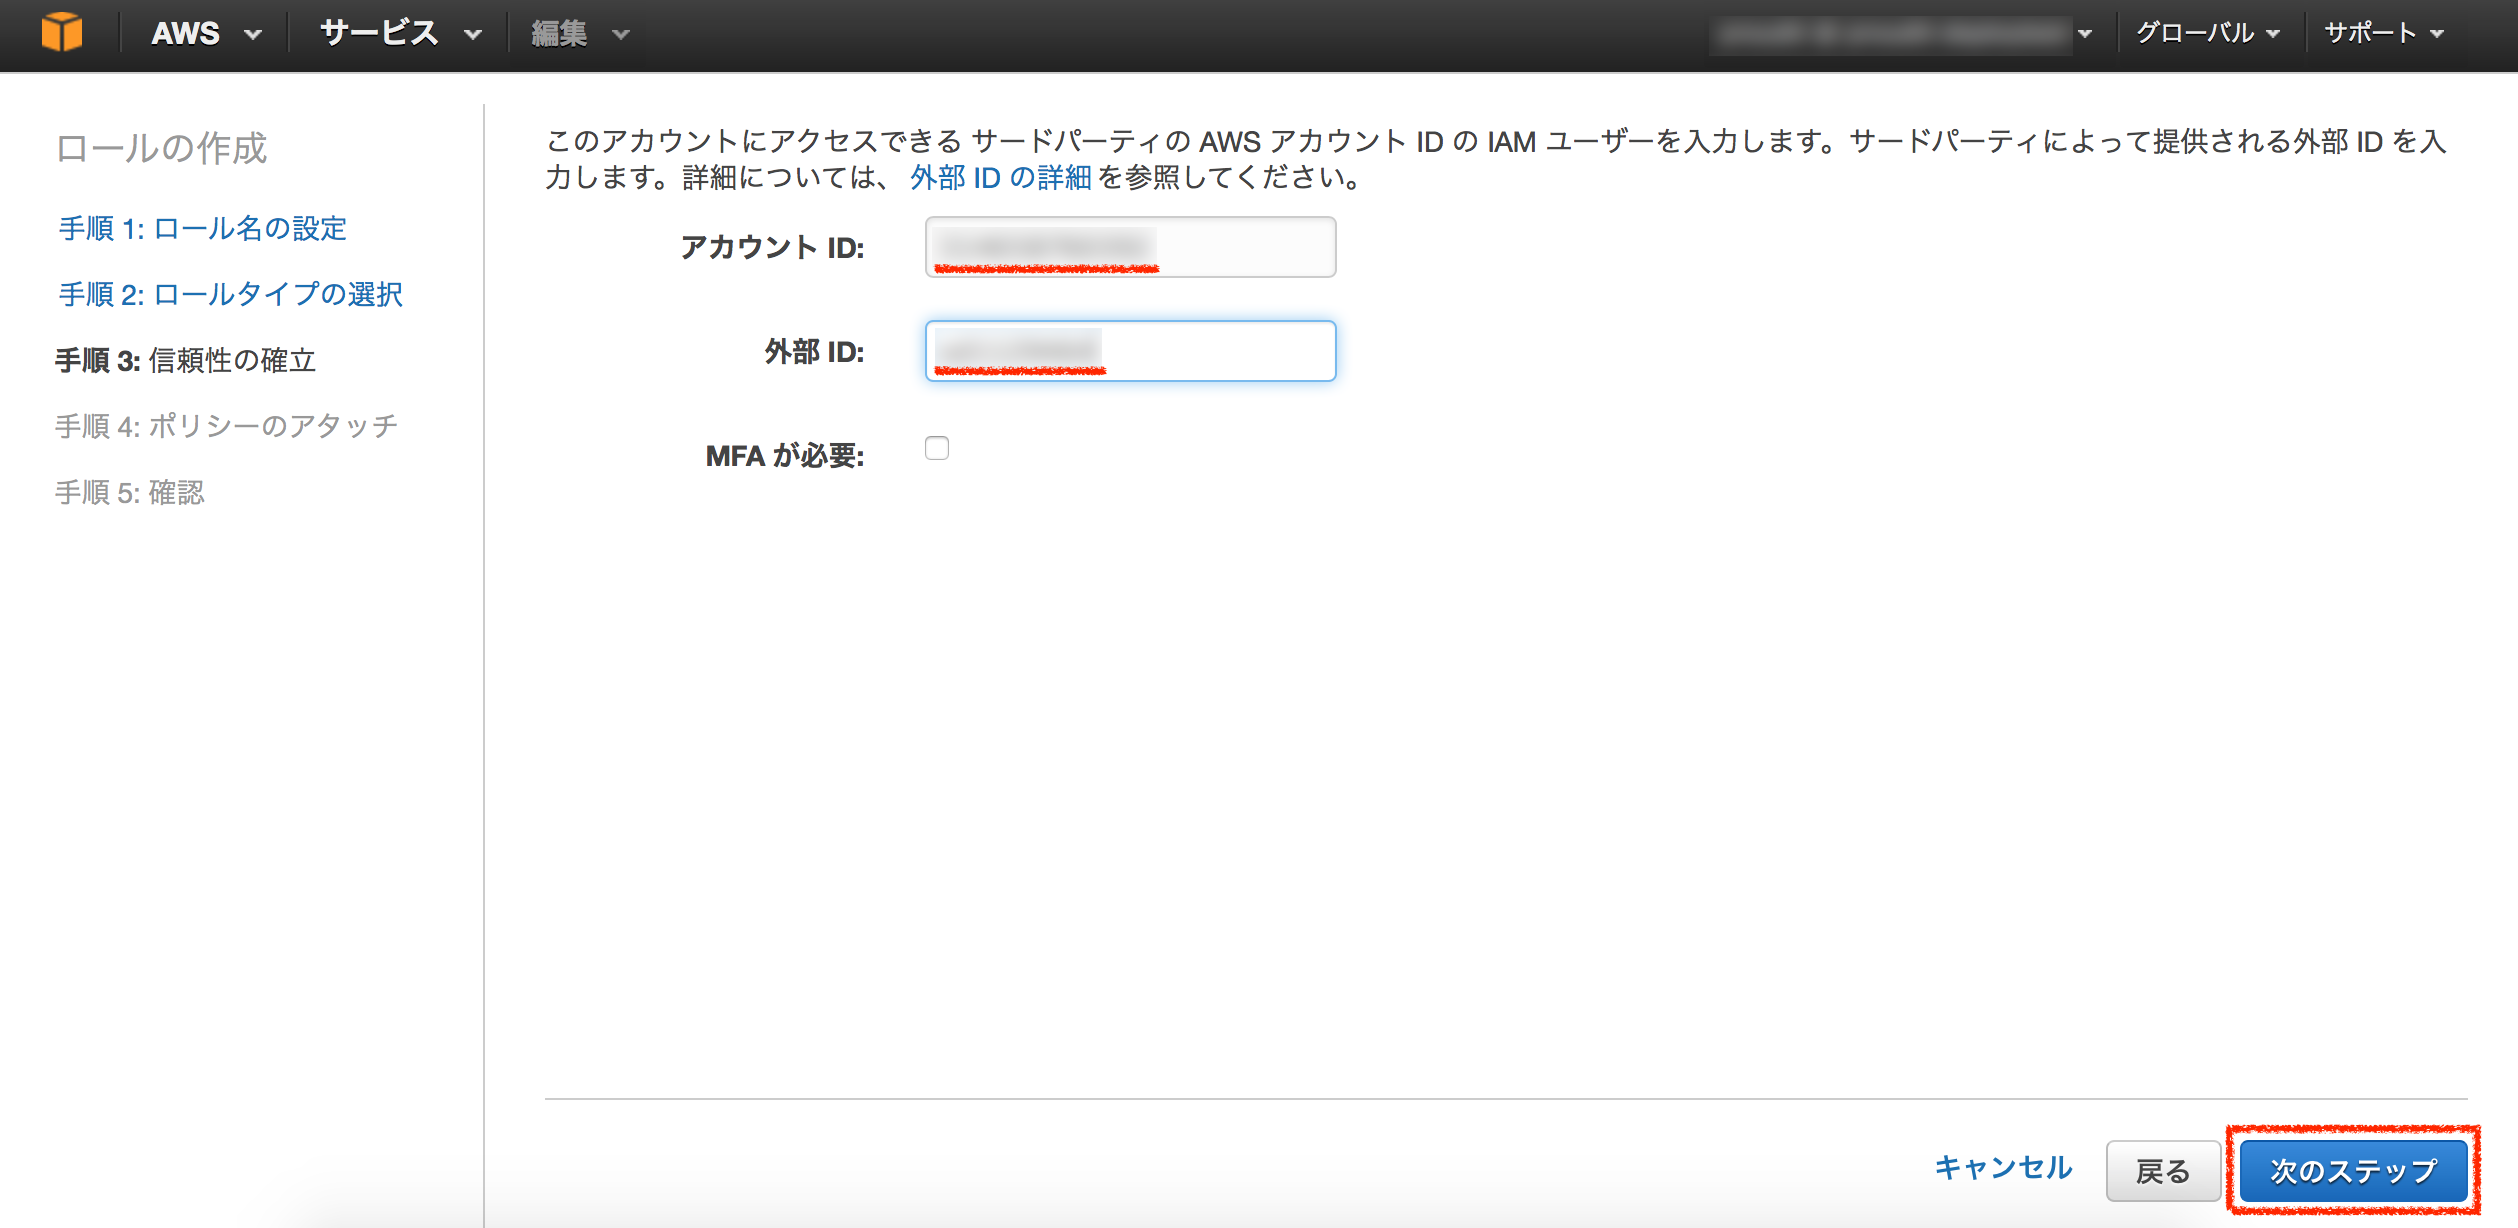Check the MFA requirement option
2518x1228 pixels.
pos(937,450)
